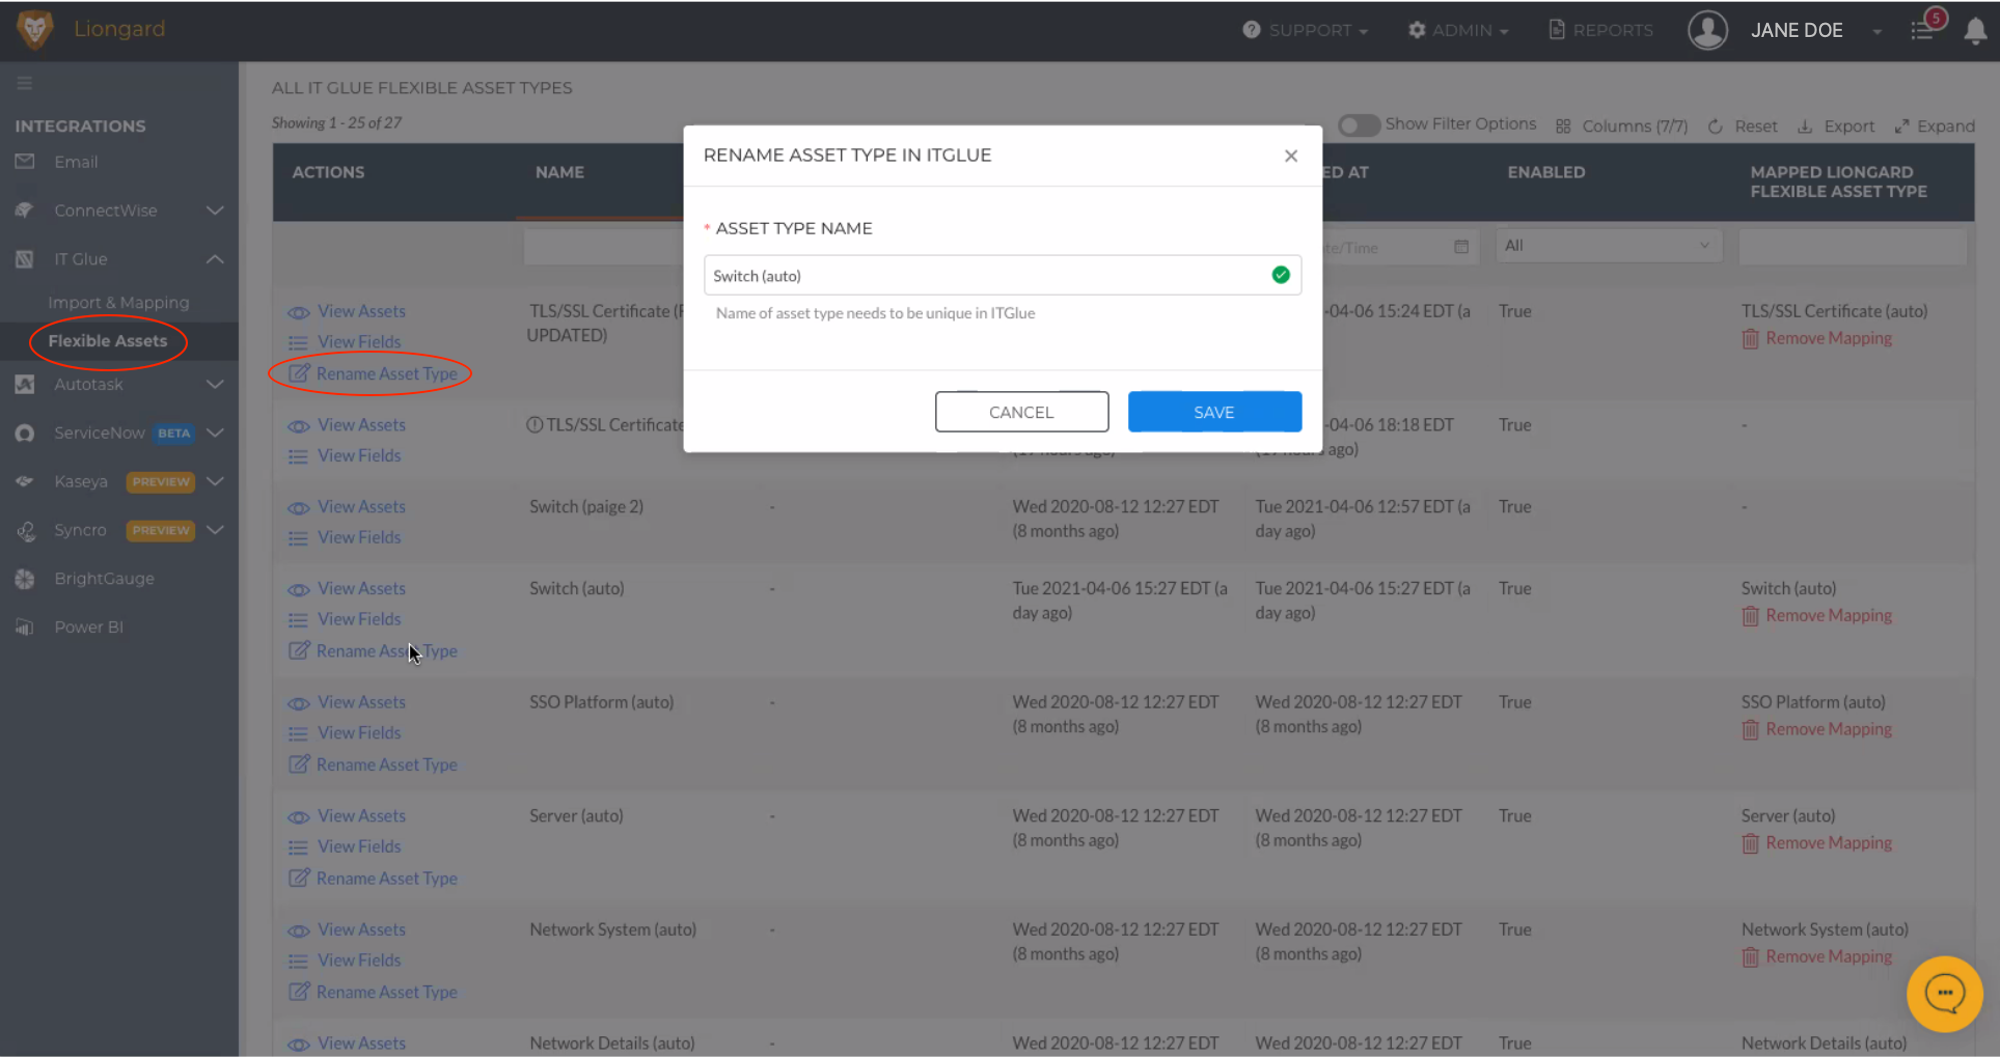The width and height of the screenshot is (2002, 1058).
Task: Expand the table to full view
Action: point(1934,126)
